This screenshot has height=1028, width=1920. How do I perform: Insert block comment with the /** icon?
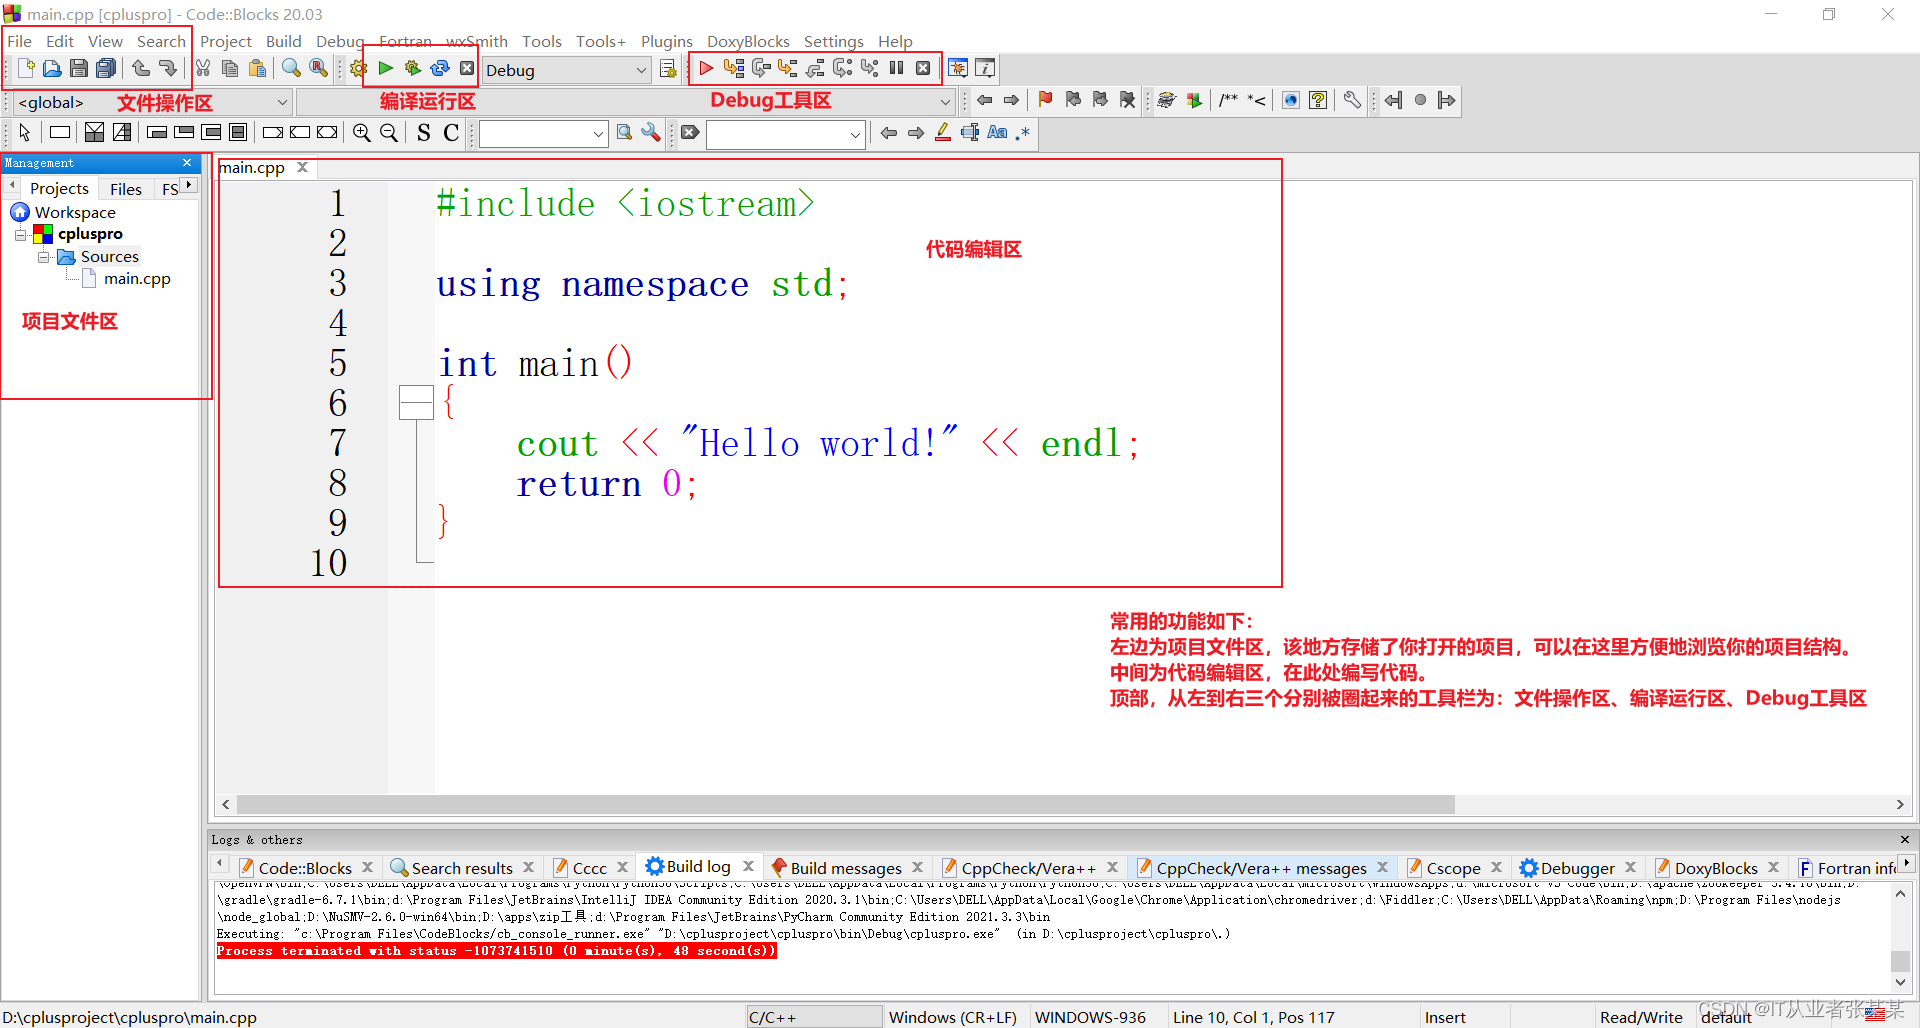pyautogui.click(x=1228, y=100)
